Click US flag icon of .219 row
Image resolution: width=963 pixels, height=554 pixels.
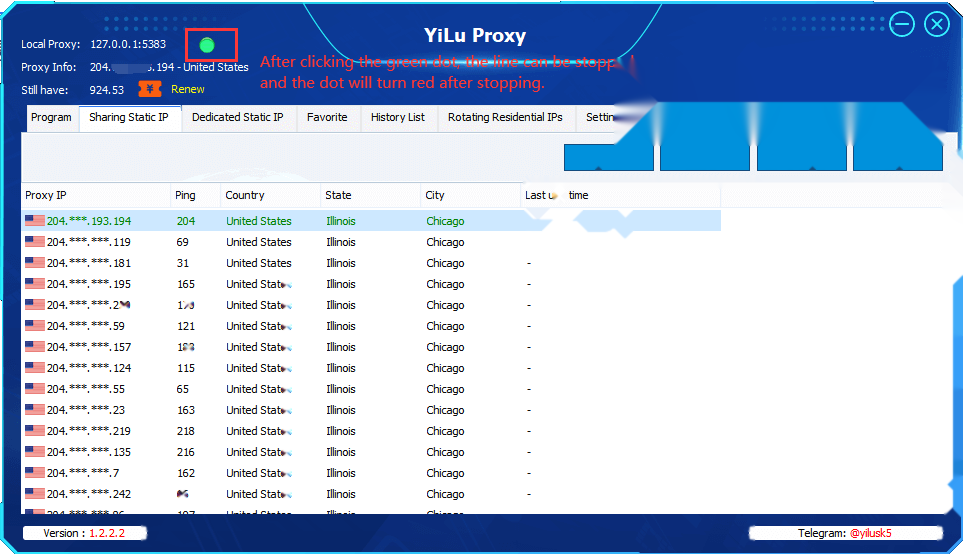click(34, 431)
